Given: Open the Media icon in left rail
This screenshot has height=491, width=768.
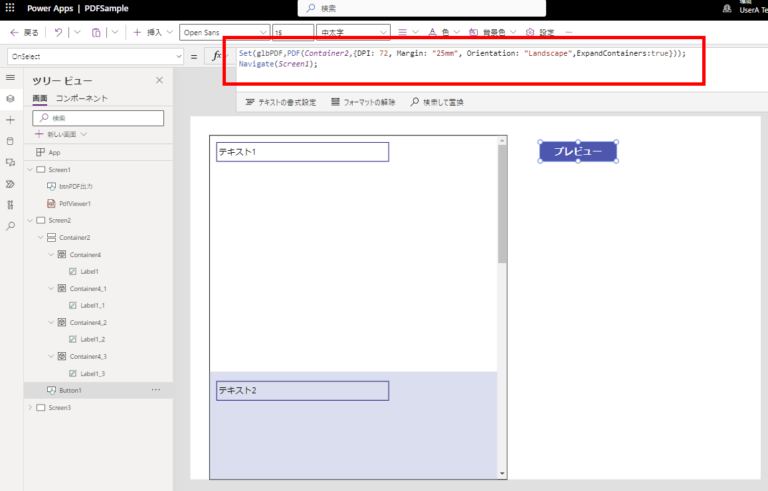Looking at the screenshot, I should [10, 162].
